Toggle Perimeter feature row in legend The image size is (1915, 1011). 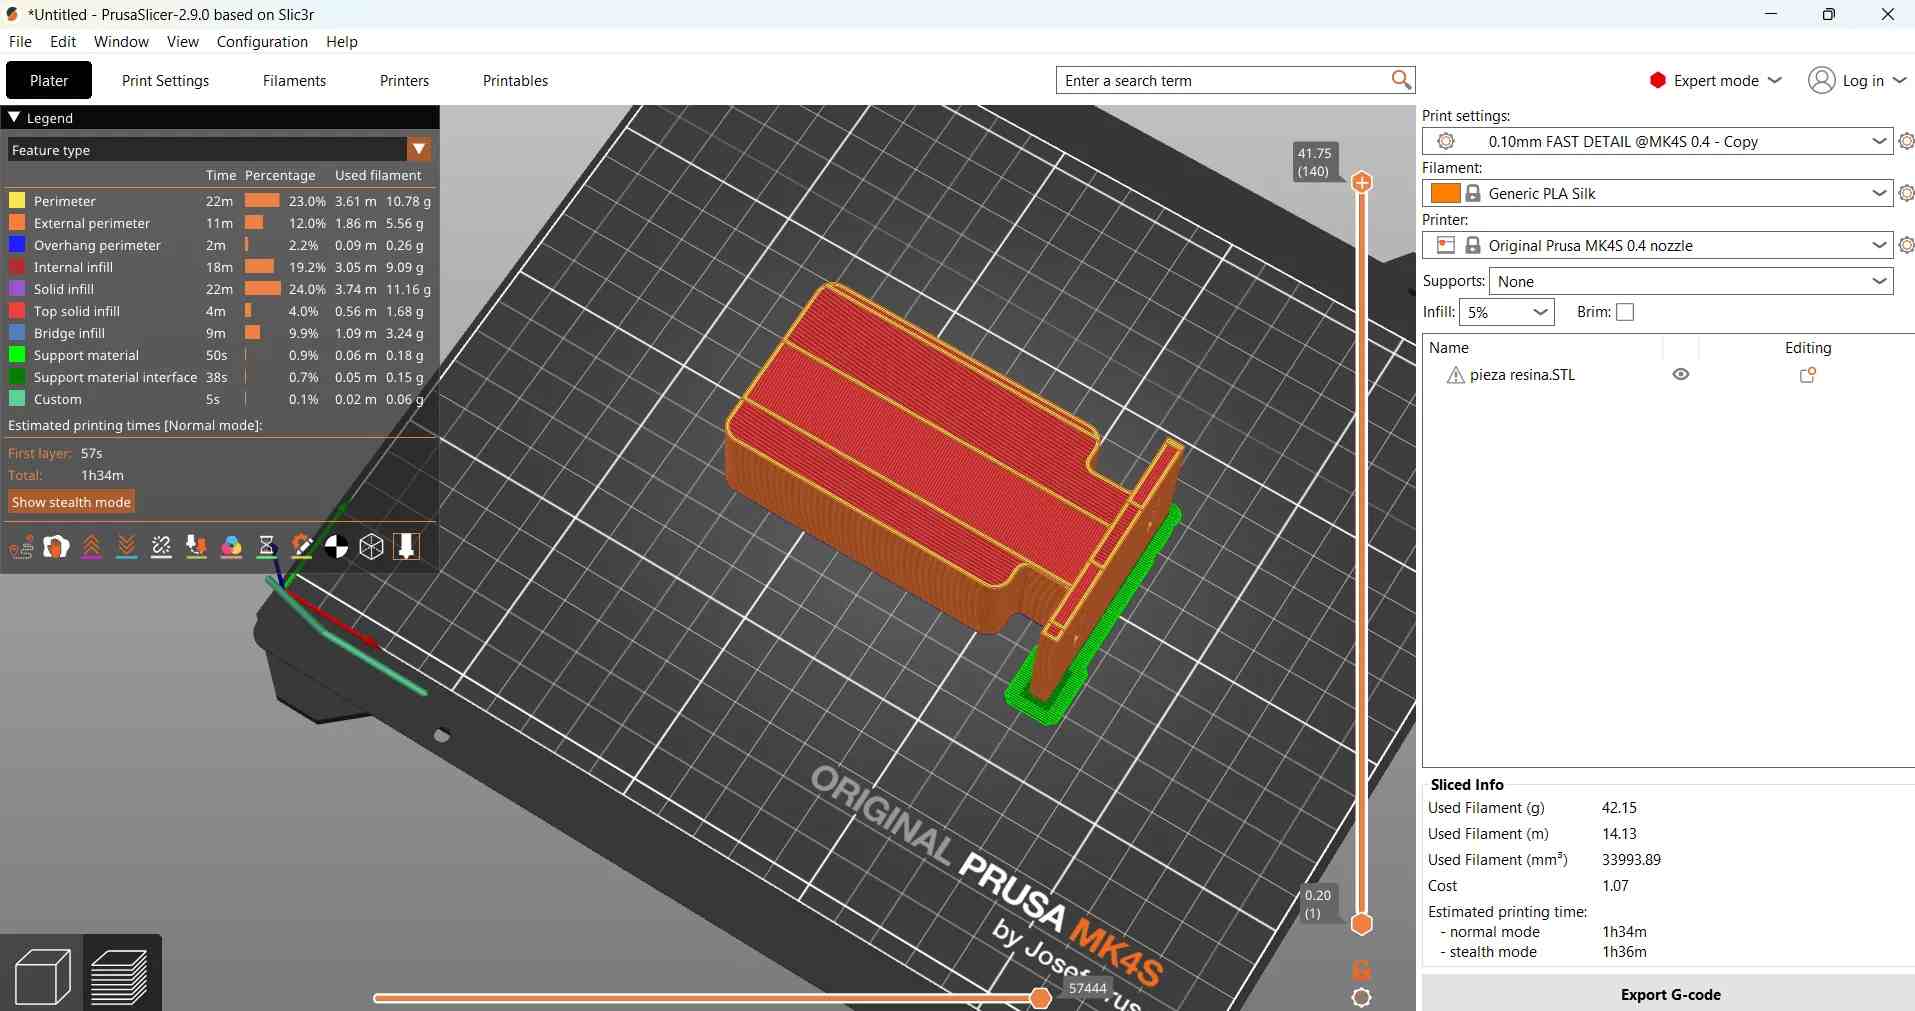219,201
